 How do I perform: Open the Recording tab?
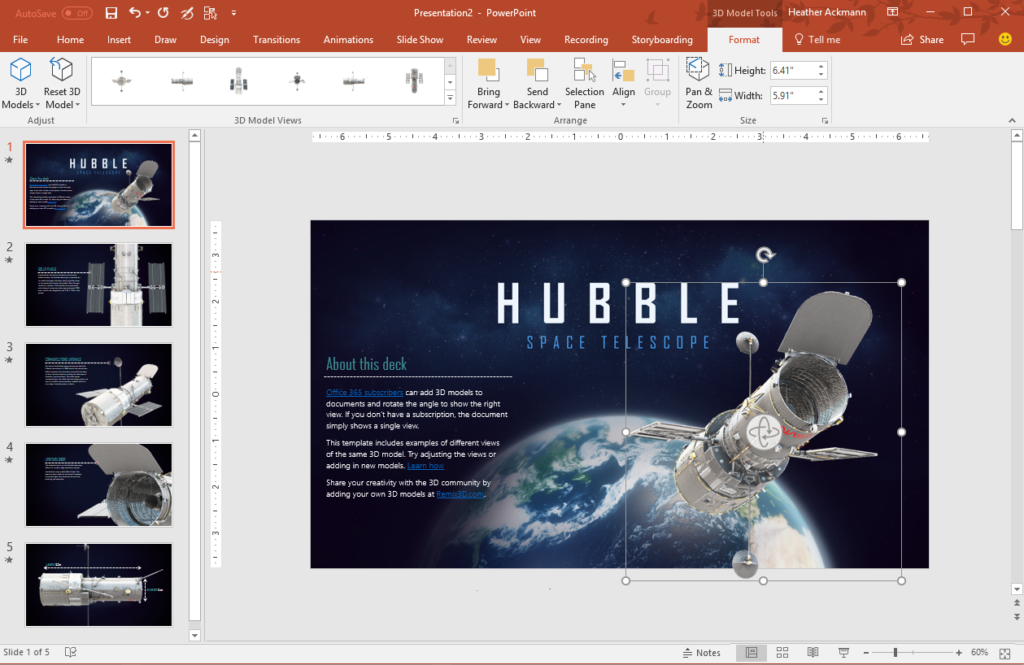pos(586,40)
